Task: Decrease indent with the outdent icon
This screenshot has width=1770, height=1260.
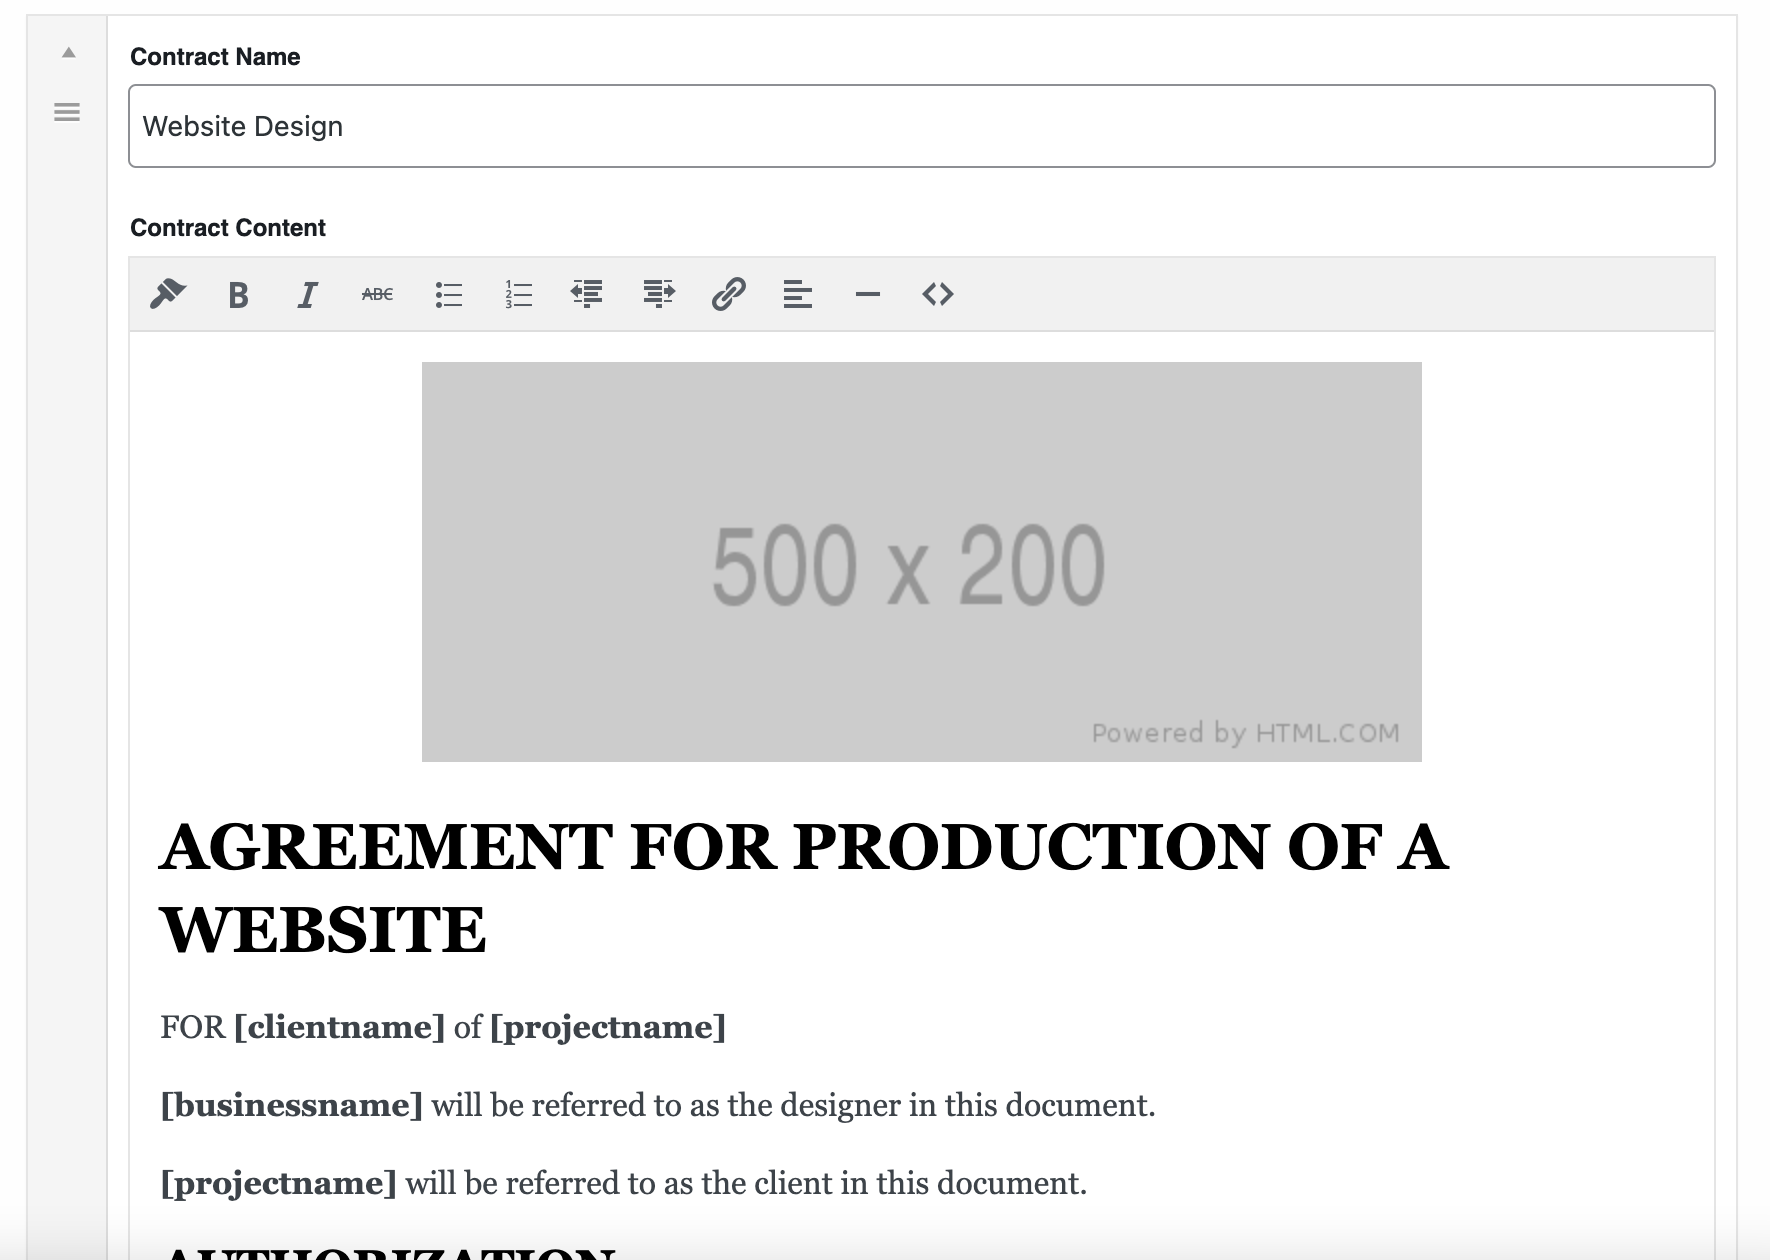Action: pos(587,294)
